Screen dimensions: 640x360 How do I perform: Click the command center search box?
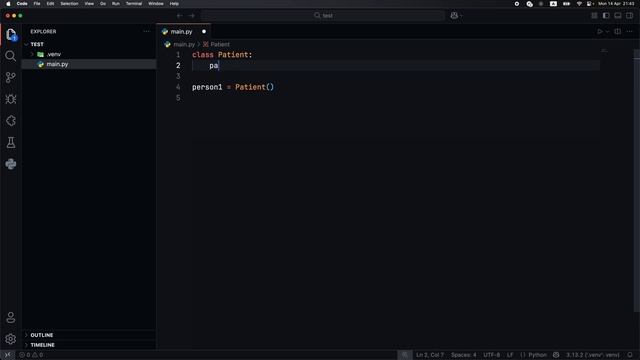point(323,16)
